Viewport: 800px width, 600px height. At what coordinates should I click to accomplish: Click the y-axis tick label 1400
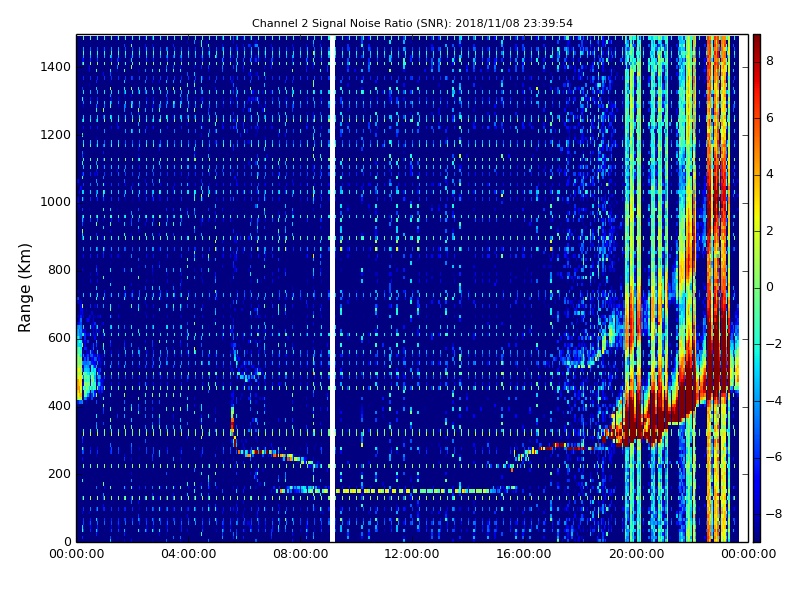pos(56,67)
